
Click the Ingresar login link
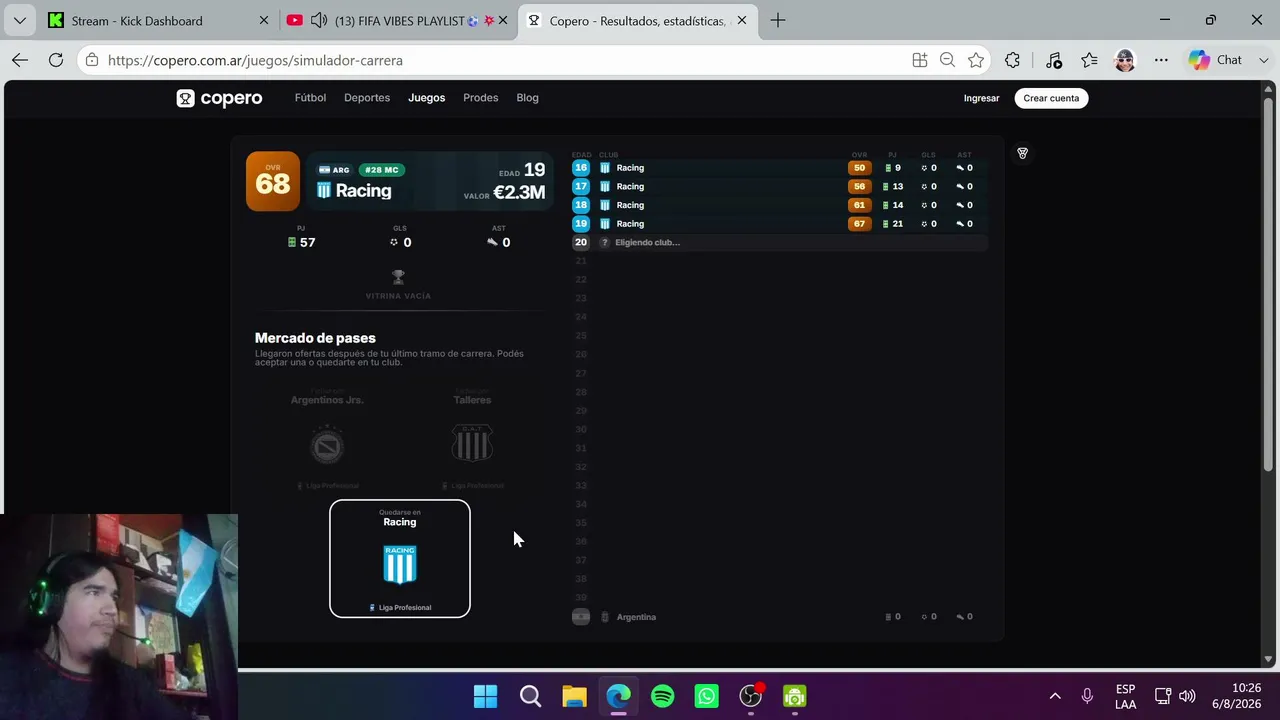pyautogui.click(x=981, y=98)
